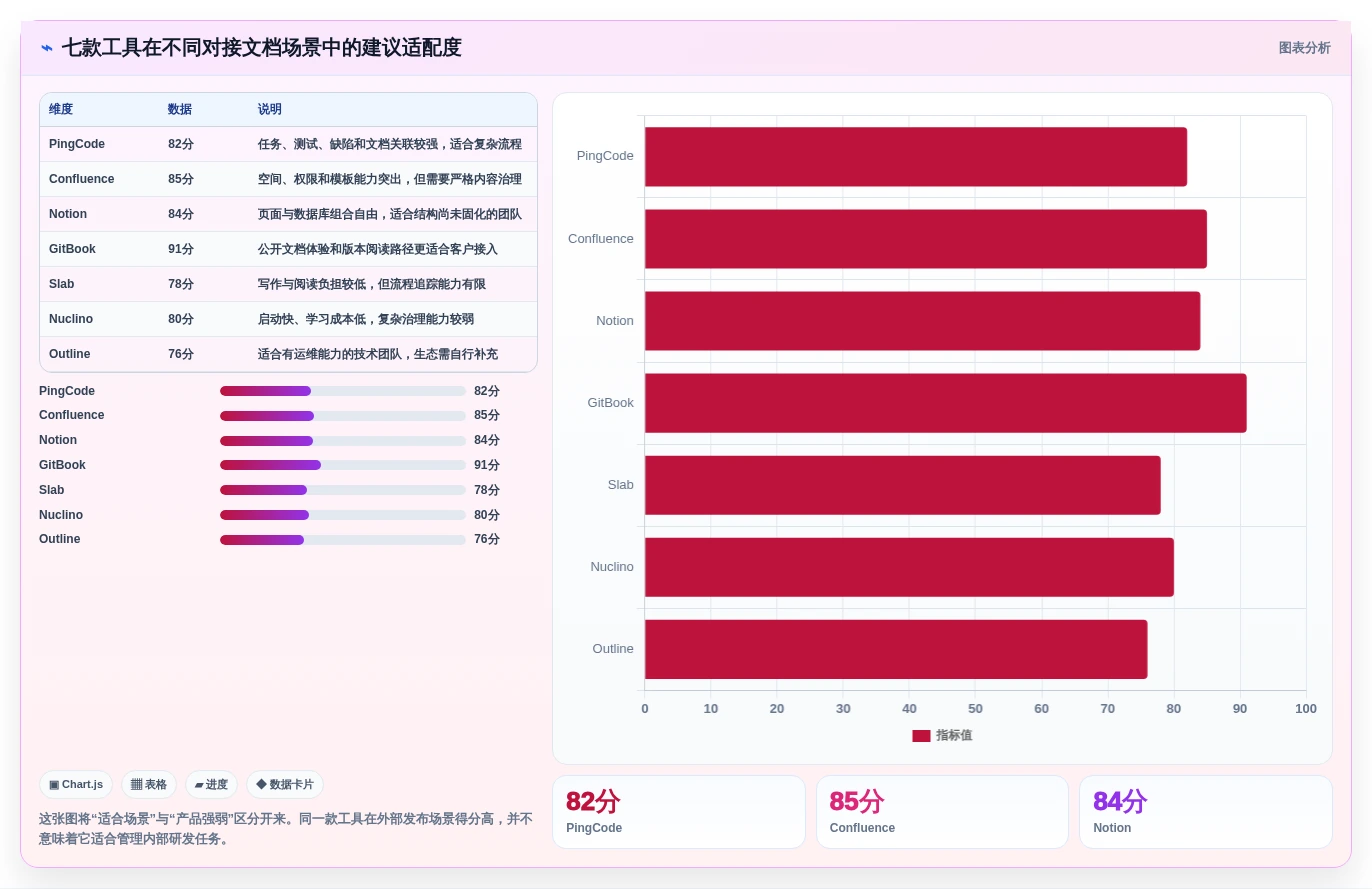Click Notion row in the table

[x=288, y=214]
